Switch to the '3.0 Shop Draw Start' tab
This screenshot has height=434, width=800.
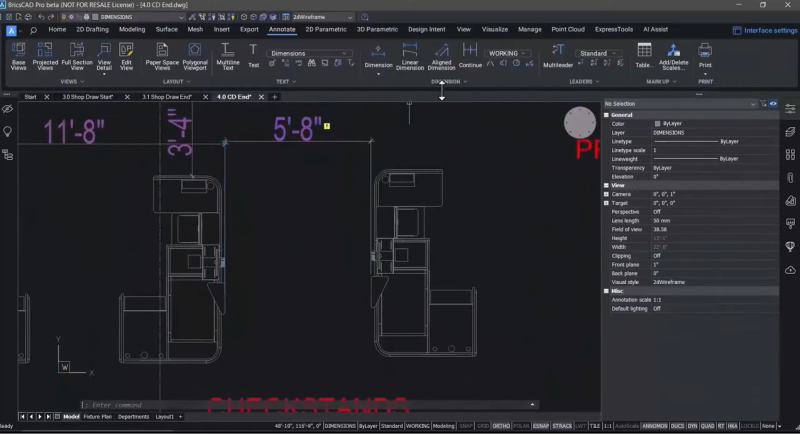point(88,97)
